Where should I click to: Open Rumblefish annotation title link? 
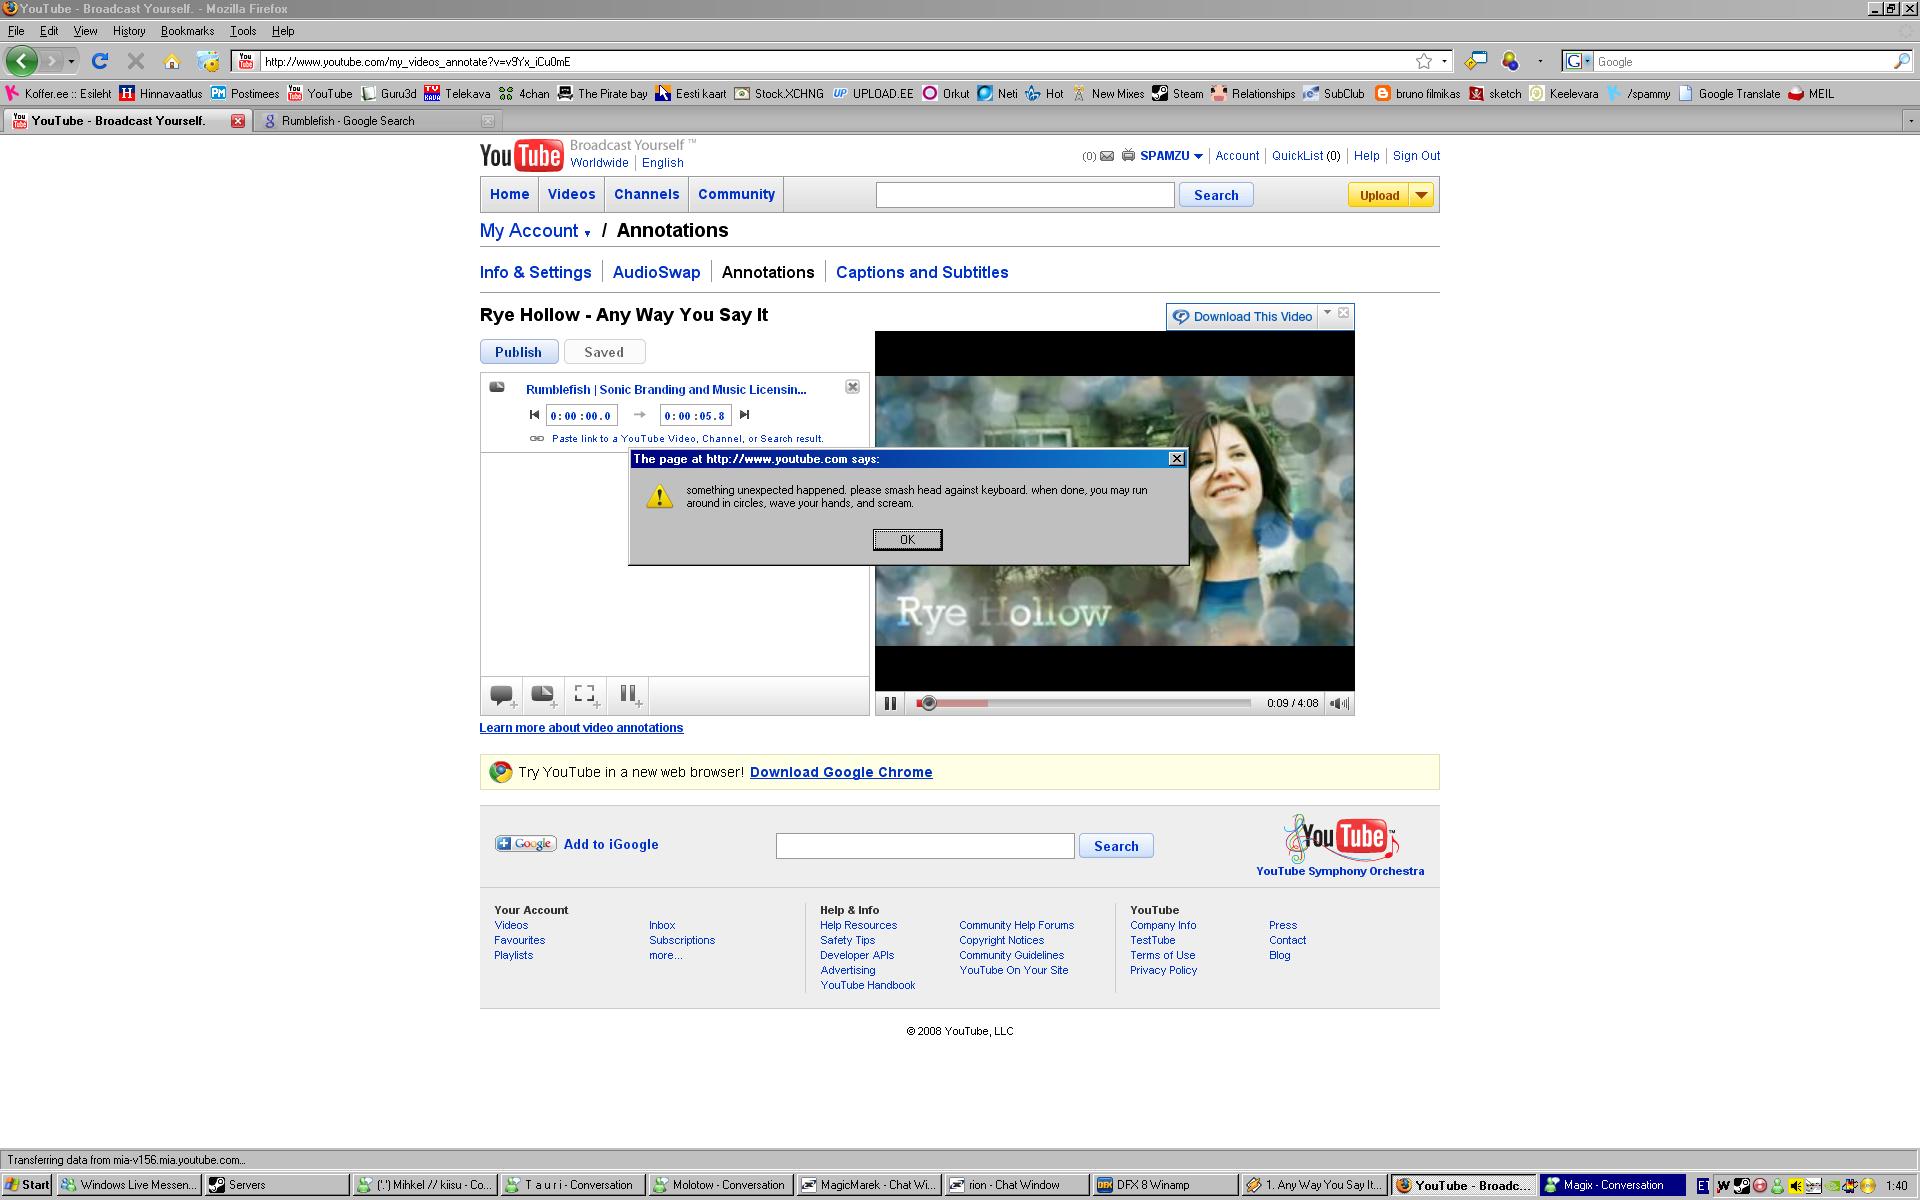coord(666,390)
